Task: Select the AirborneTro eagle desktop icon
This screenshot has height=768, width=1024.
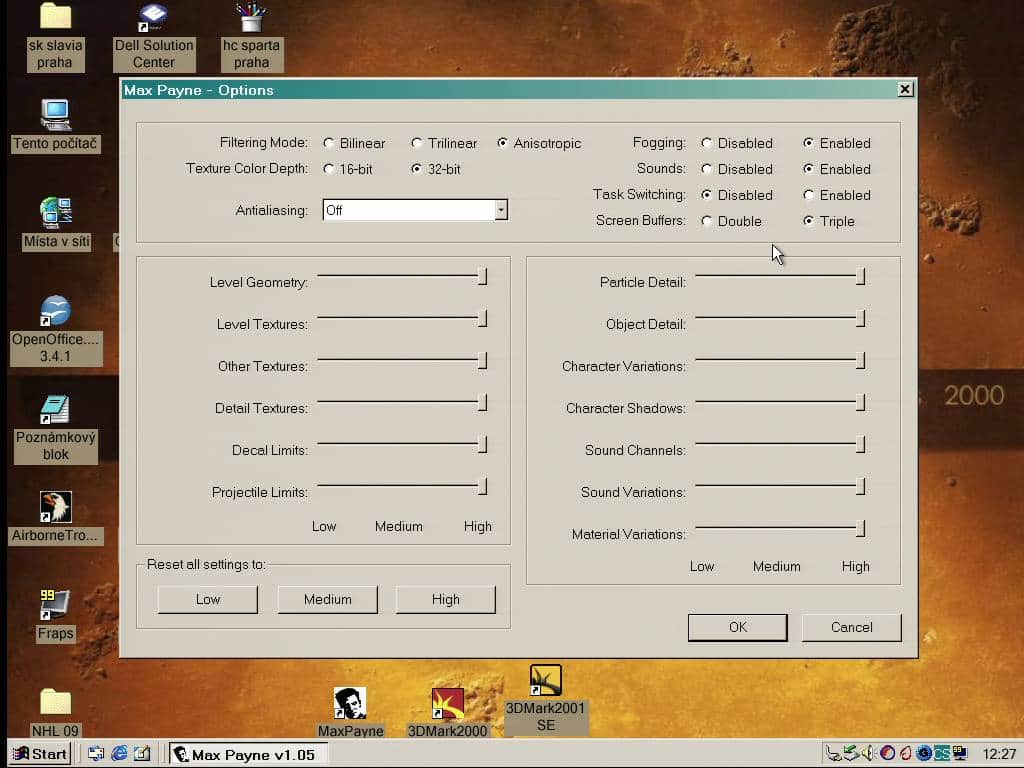Action: point(56,507)
